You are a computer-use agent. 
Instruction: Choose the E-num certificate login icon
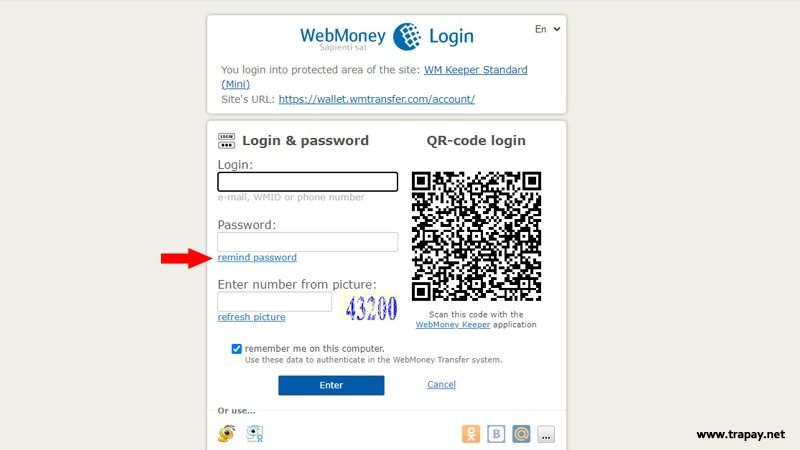tap(255, 434)
